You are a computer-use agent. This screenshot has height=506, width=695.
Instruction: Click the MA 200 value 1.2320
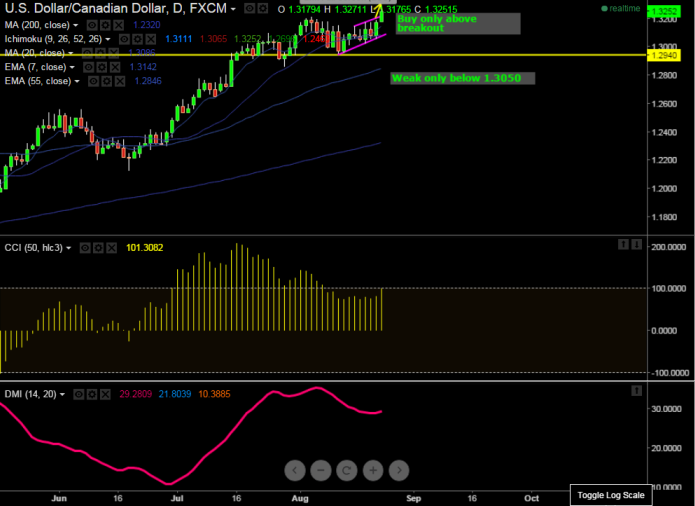coord(147,25)
